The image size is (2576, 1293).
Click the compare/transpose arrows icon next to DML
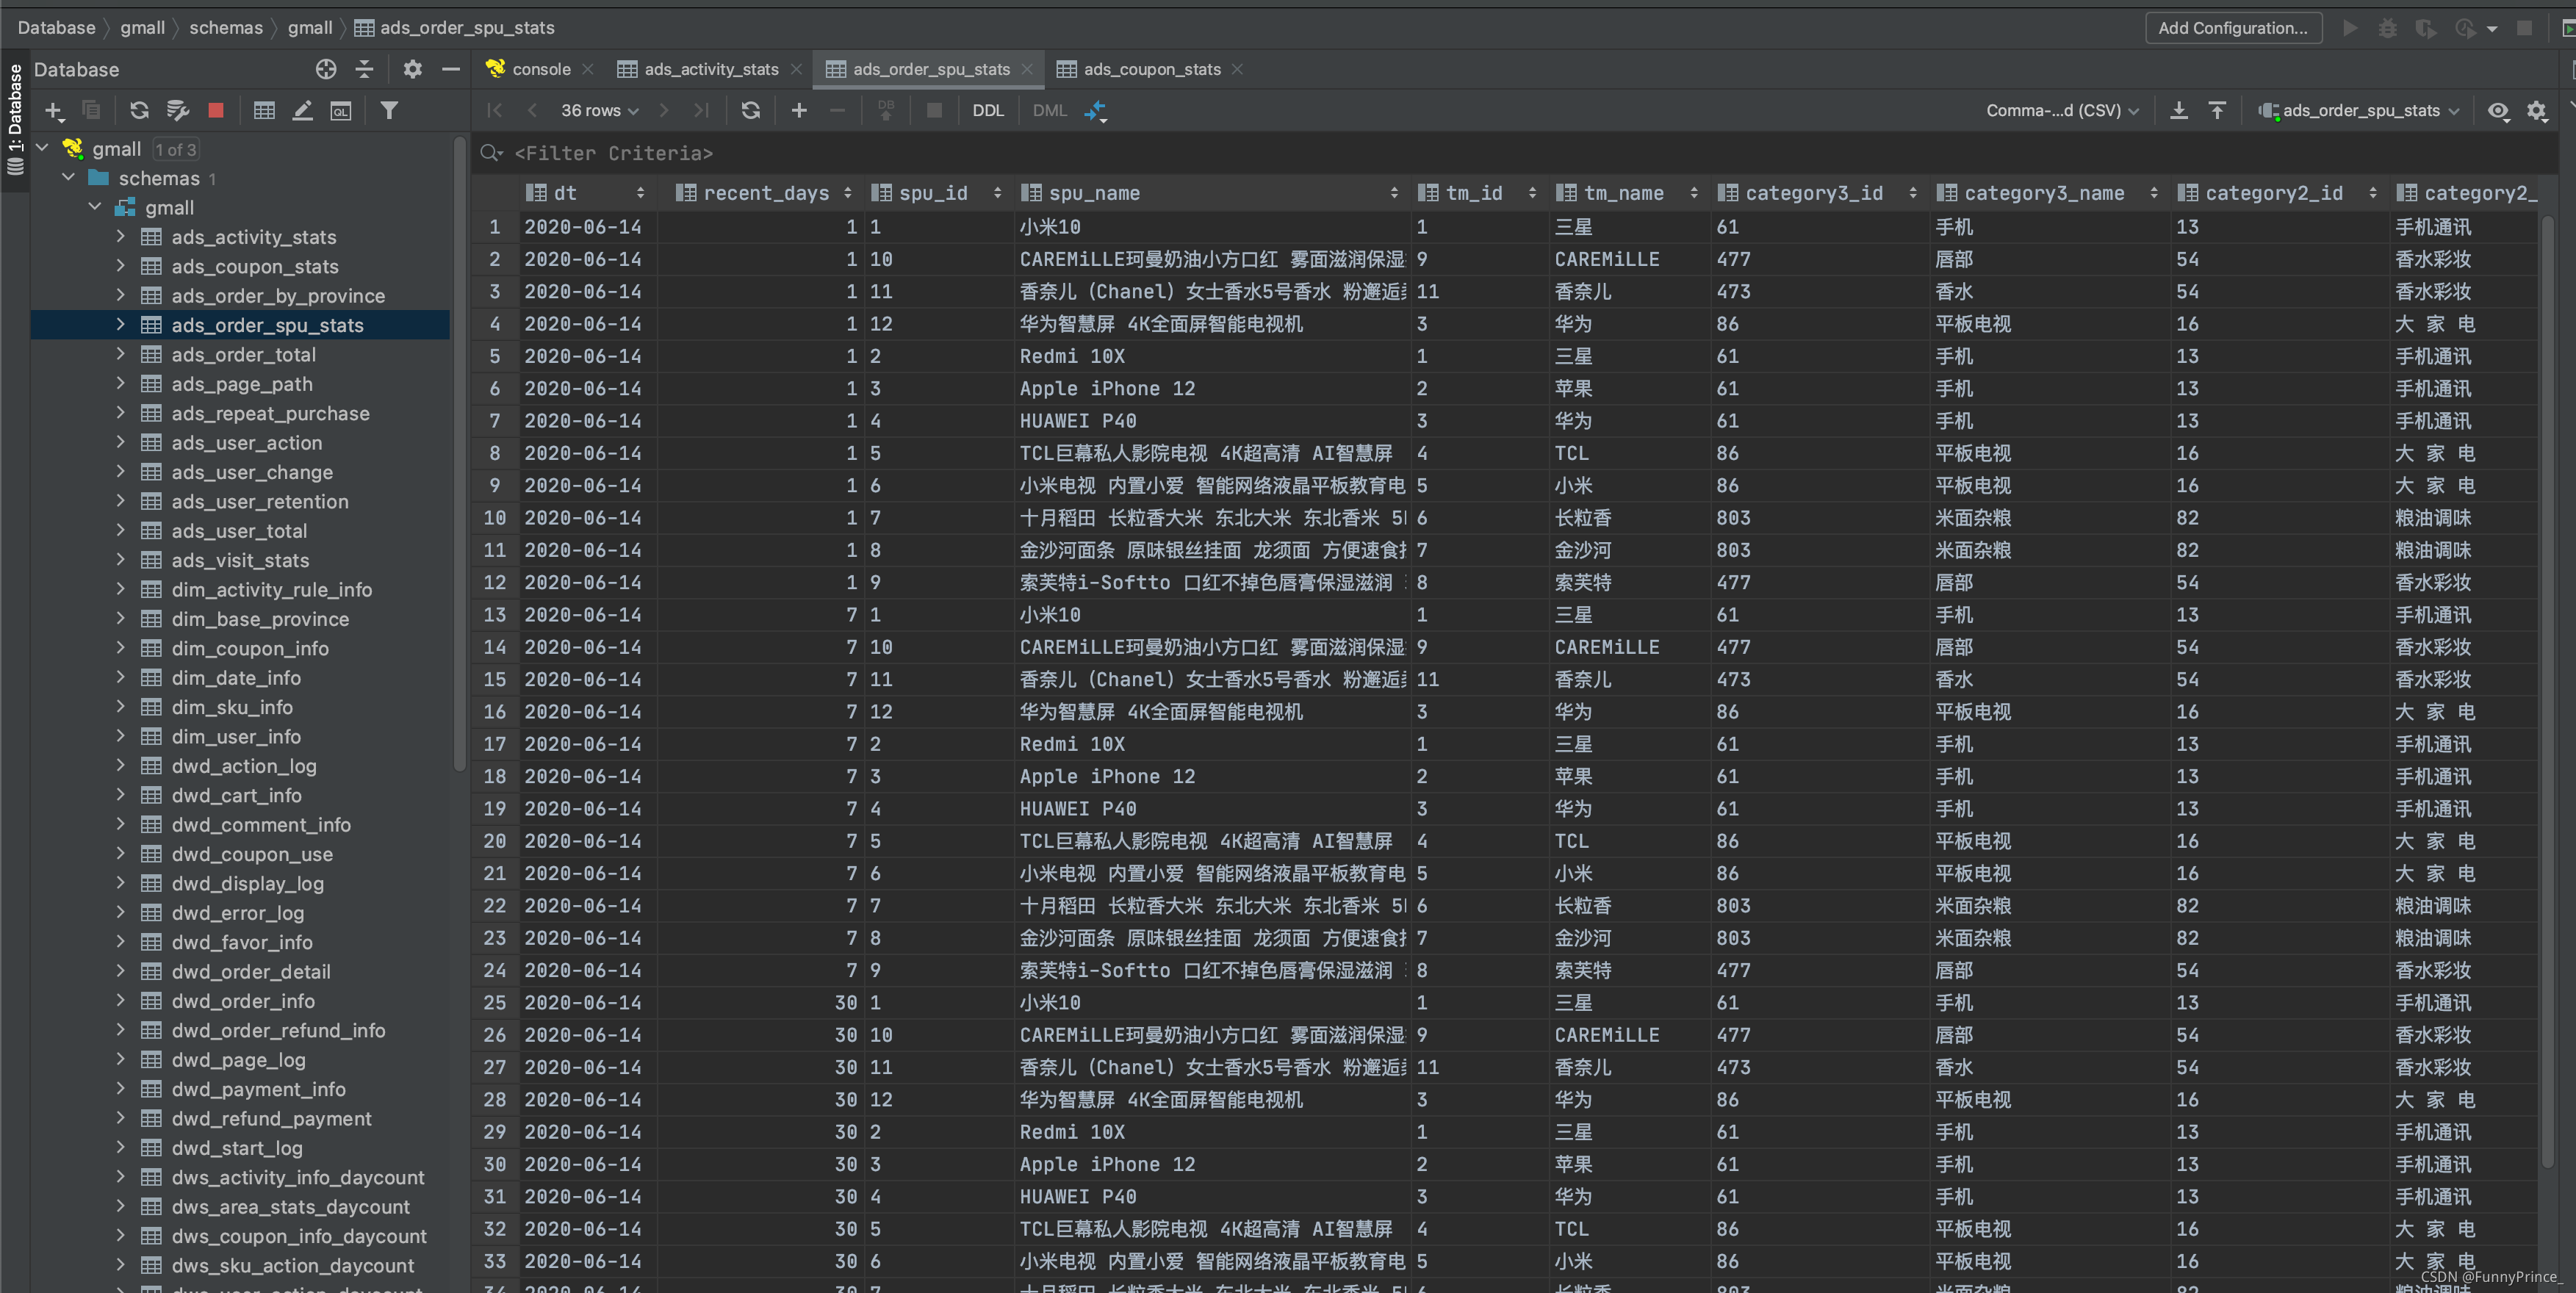1096,111
